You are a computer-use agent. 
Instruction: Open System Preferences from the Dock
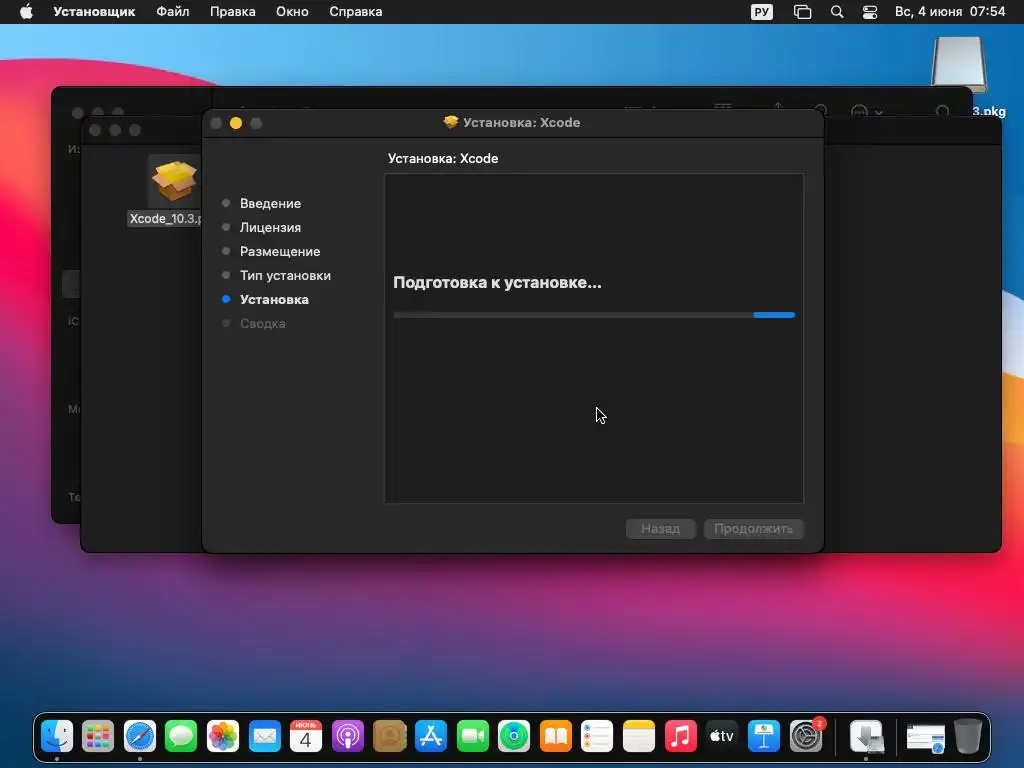[806, 737]
